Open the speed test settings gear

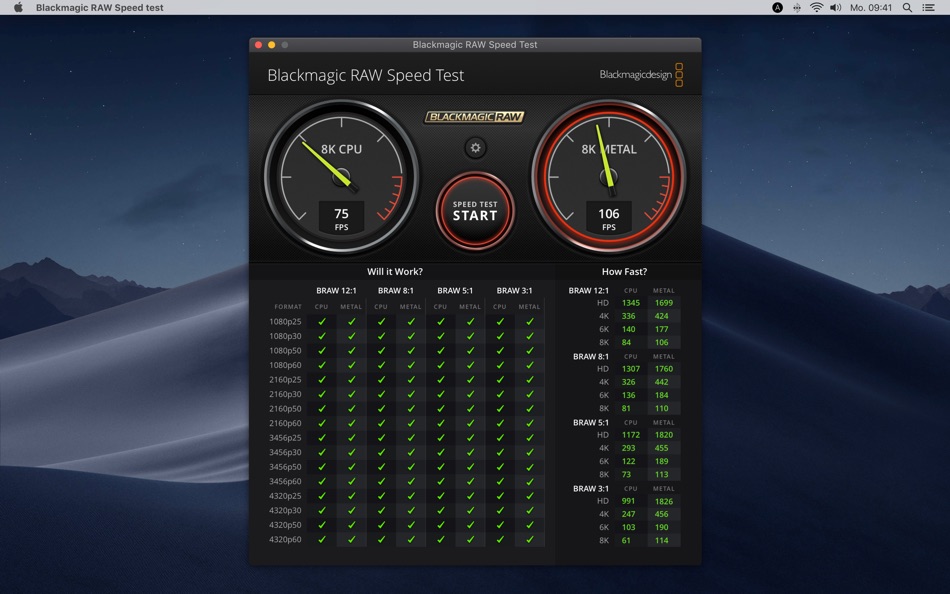pyautogui.click(x=474, y=147)
